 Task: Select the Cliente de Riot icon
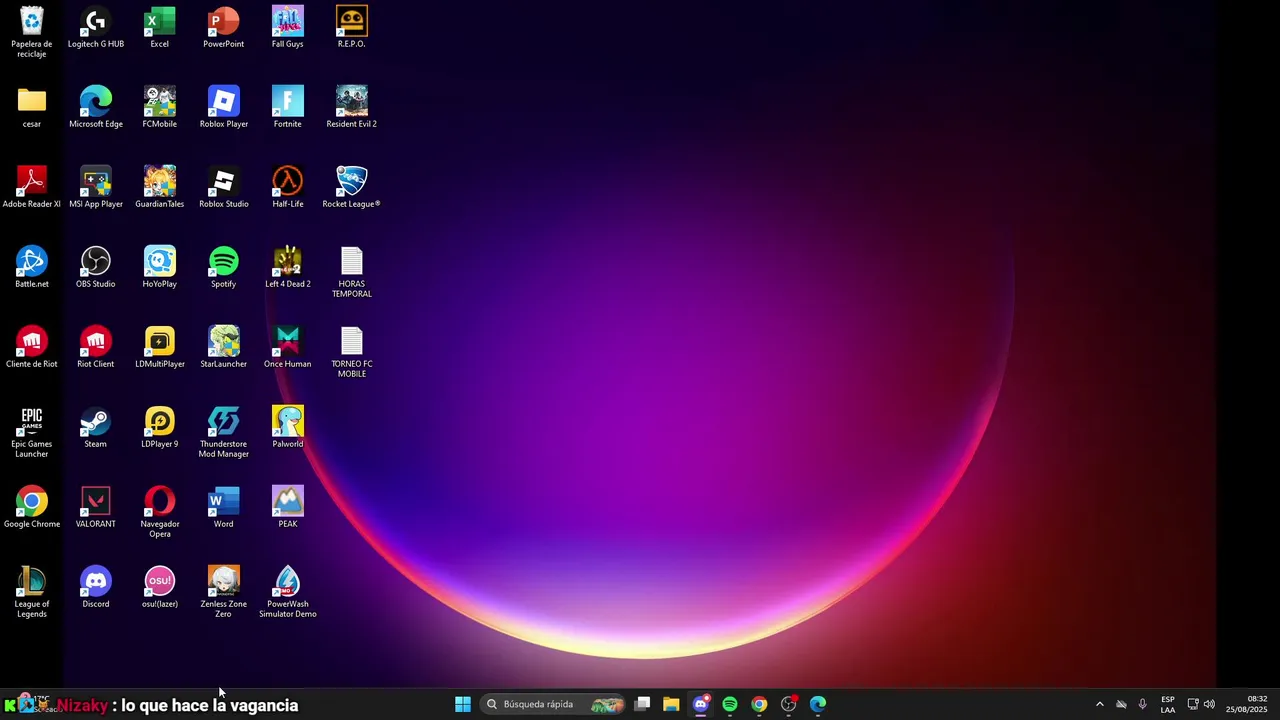[x=32, y=347]
